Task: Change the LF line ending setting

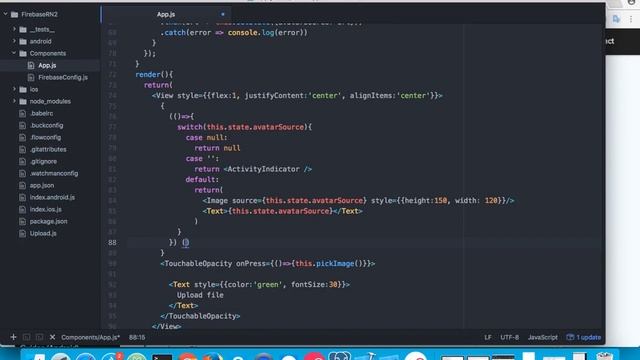Action: click(488, 337)
